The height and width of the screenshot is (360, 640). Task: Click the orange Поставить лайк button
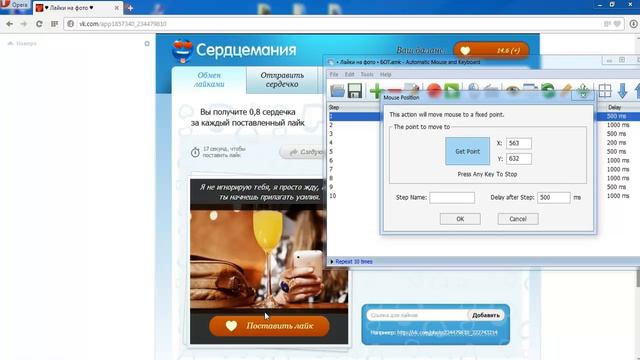(269, 326)
